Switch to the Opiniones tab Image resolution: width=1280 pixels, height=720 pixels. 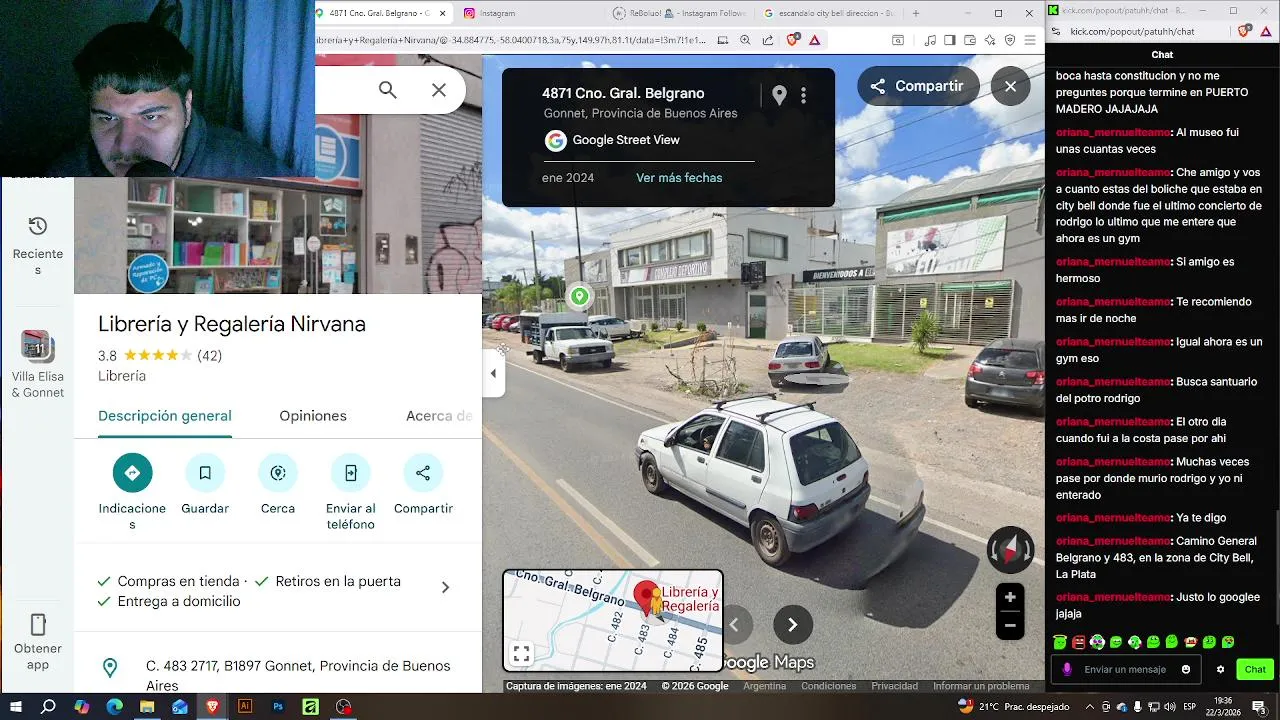[313, 416]
